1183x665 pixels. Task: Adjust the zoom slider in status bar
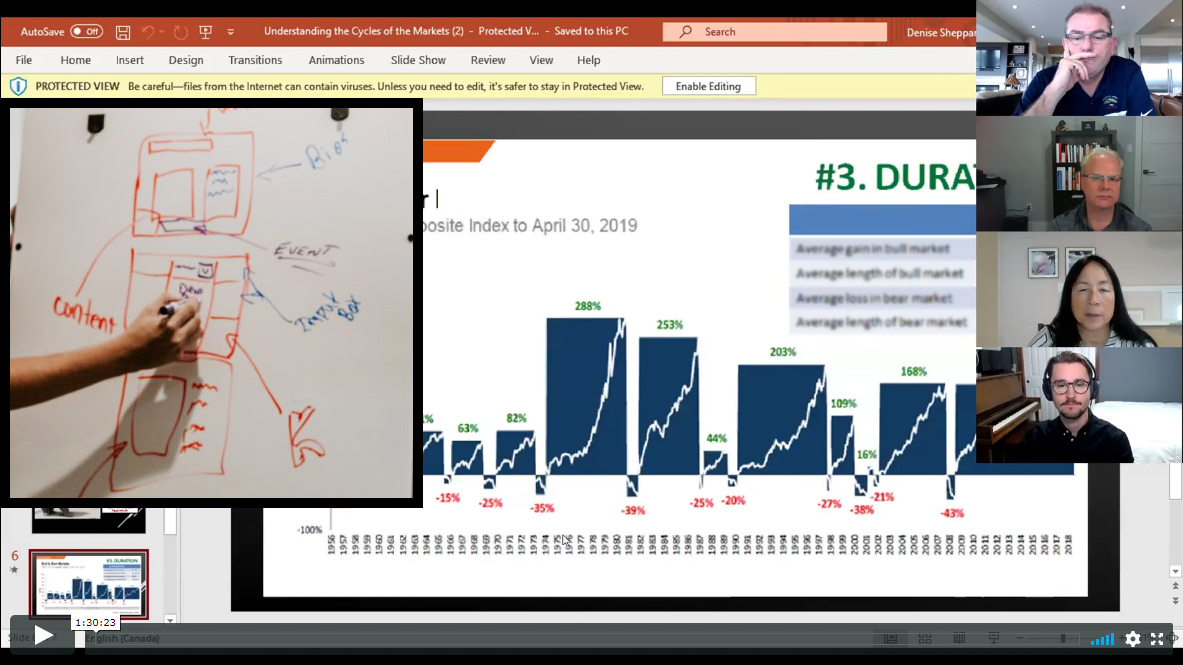(1063, 639)
